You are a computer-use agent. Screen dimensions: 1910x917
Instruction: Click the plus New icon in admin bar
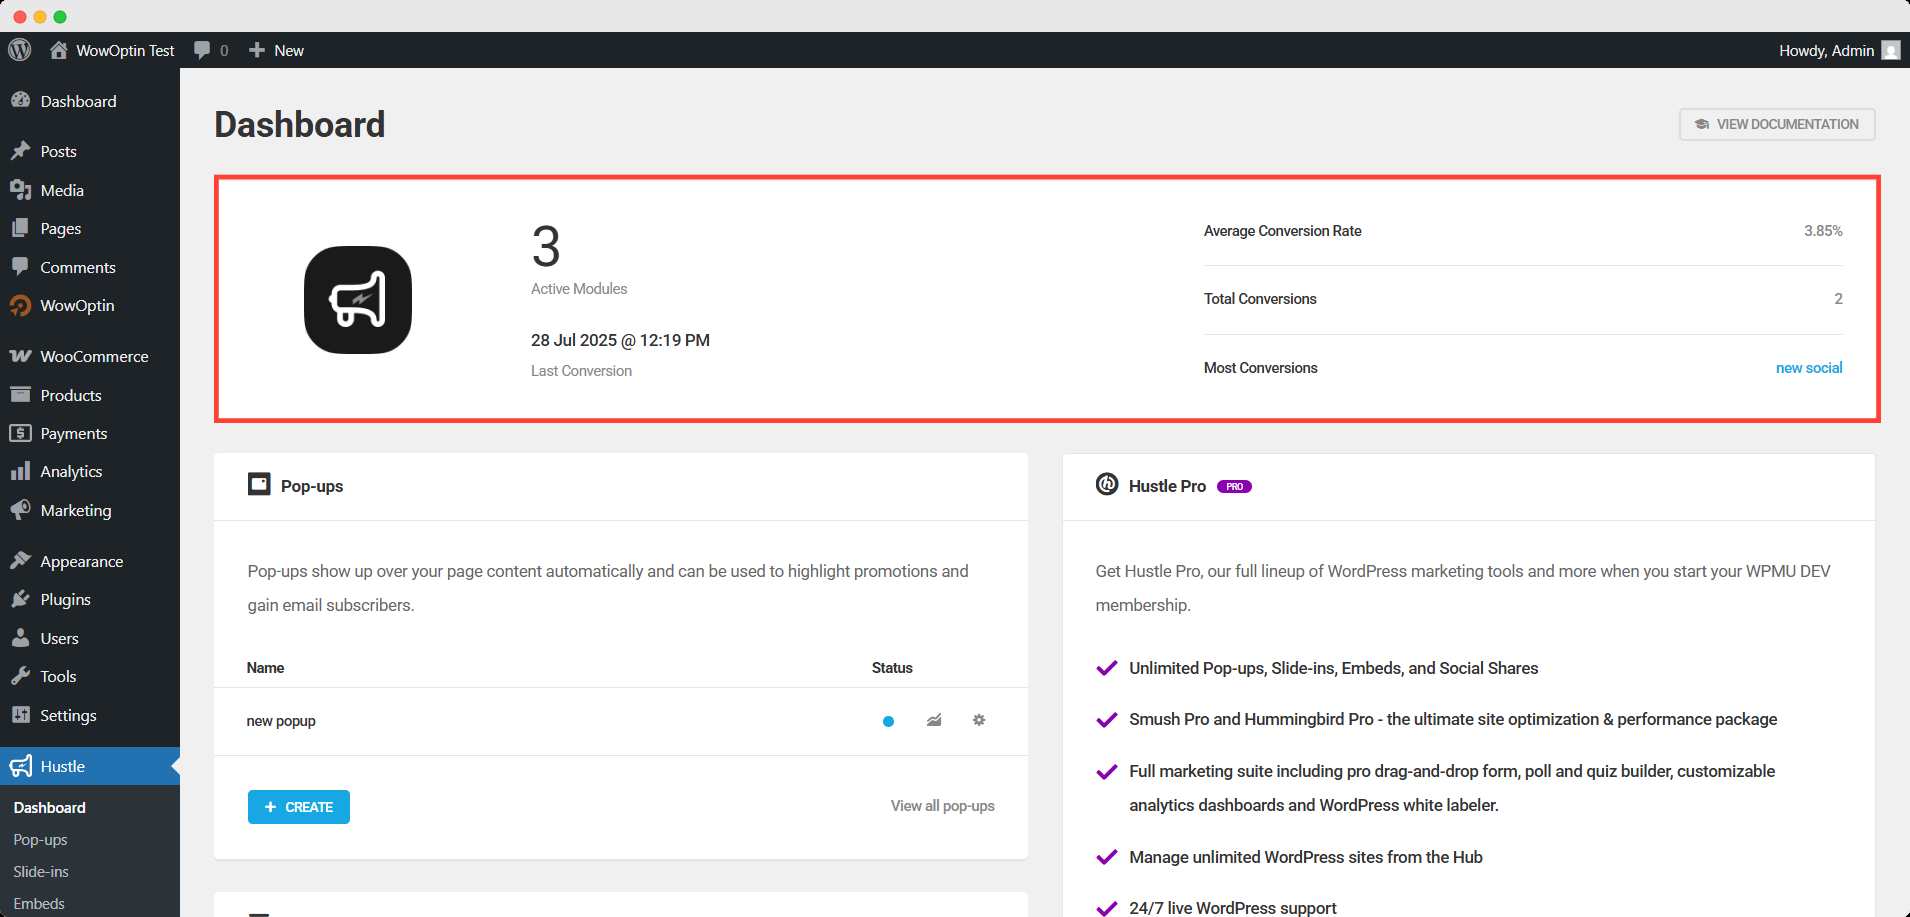coord(257,50)
